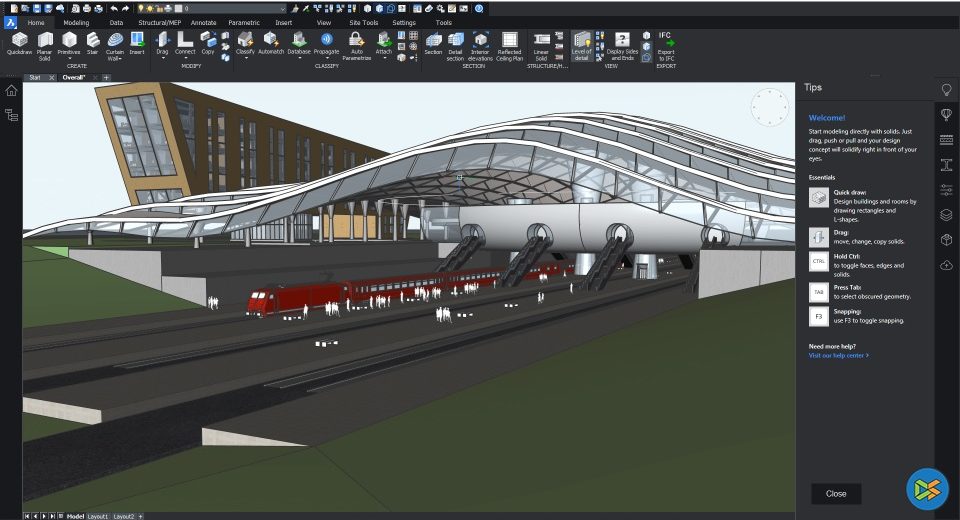Click Export to IFC
The height and width of the screenshot is (520, 960).
(x=666, y=46)
